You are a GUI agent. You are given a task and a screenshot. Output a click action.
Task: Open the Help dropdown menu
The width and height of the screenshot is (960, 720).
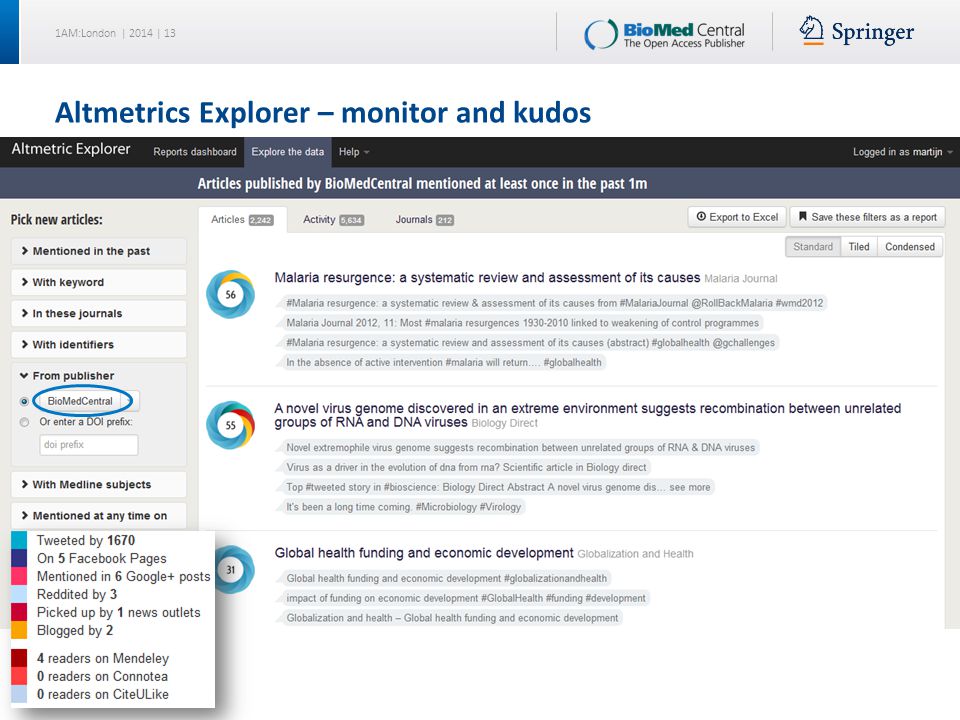pos(354,152)
